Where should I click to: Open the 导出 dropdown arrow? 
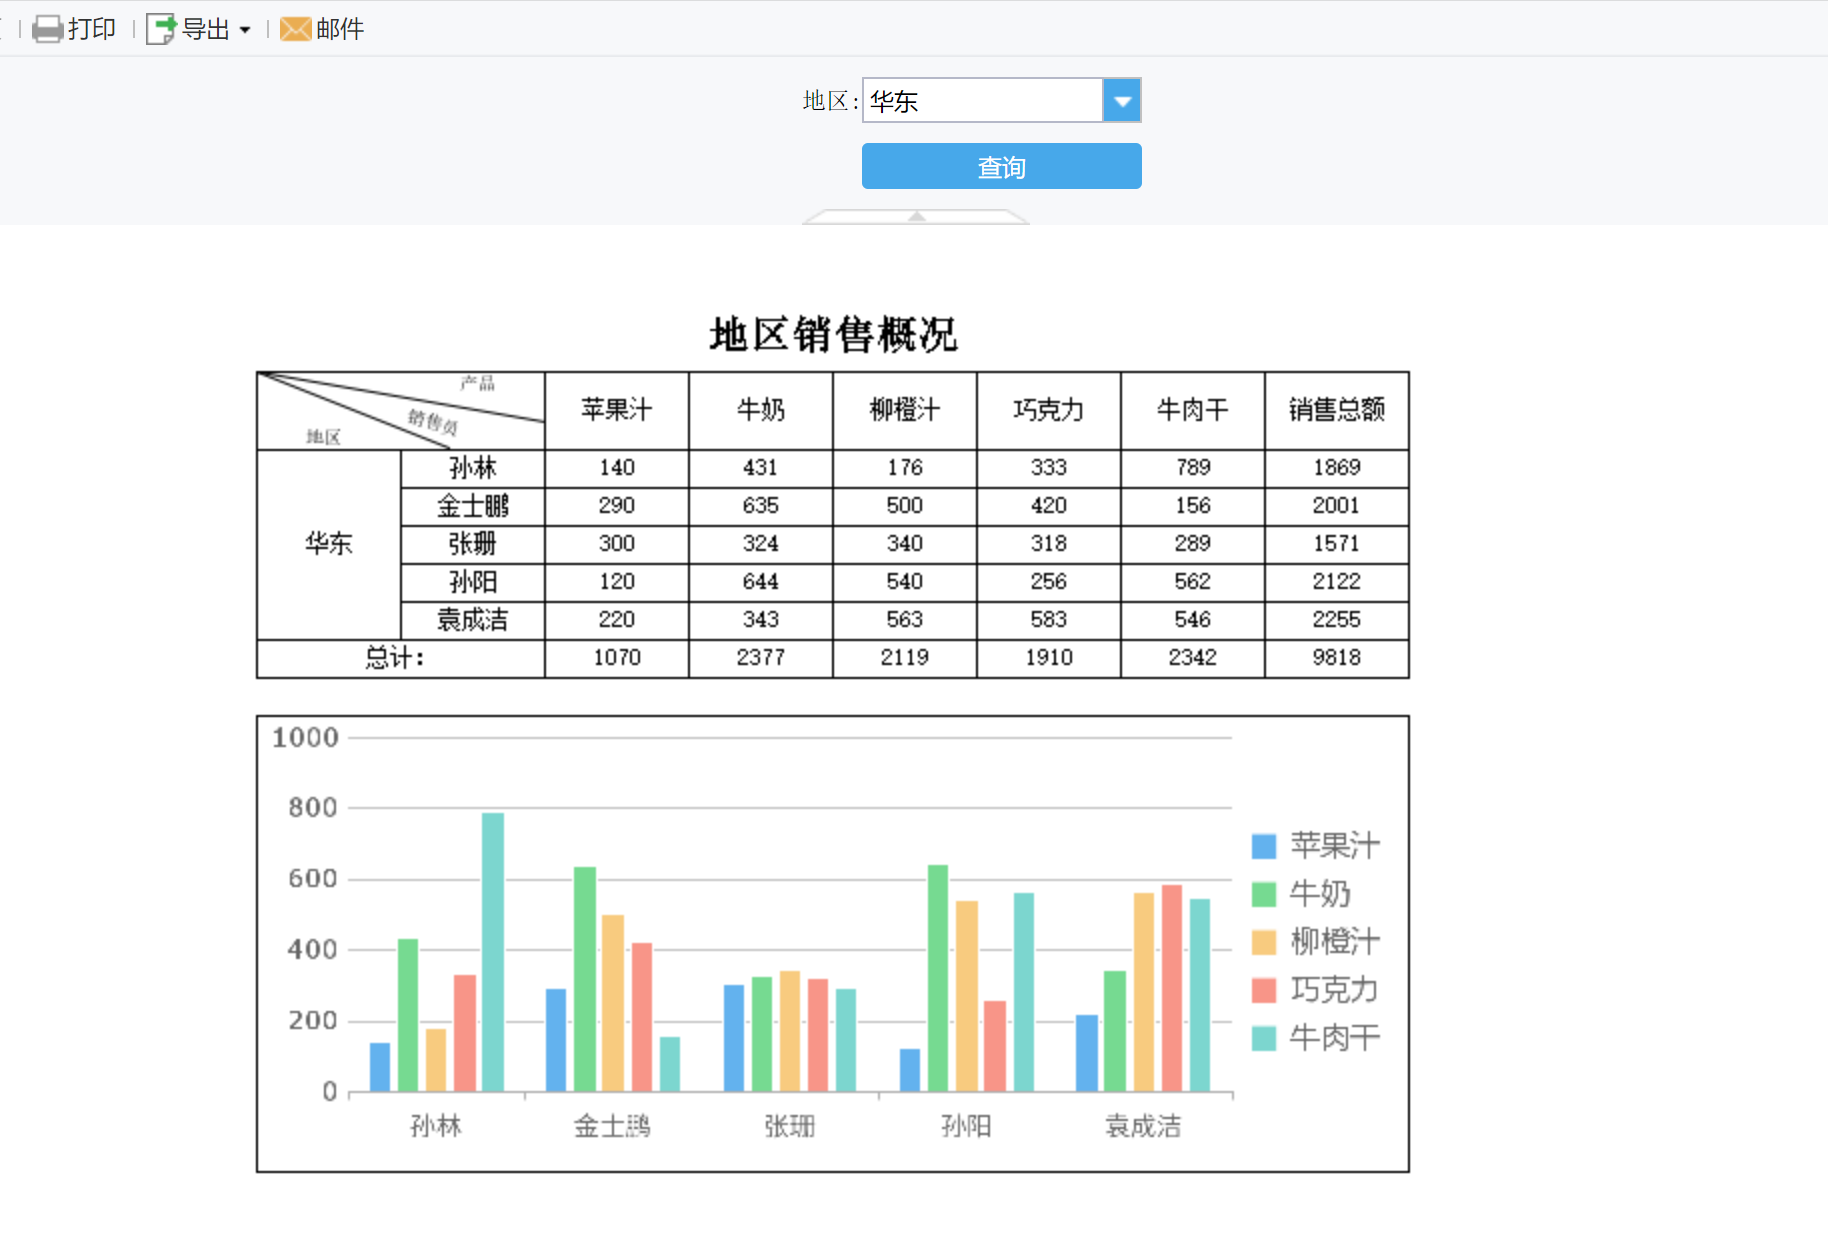pos(245,30)
